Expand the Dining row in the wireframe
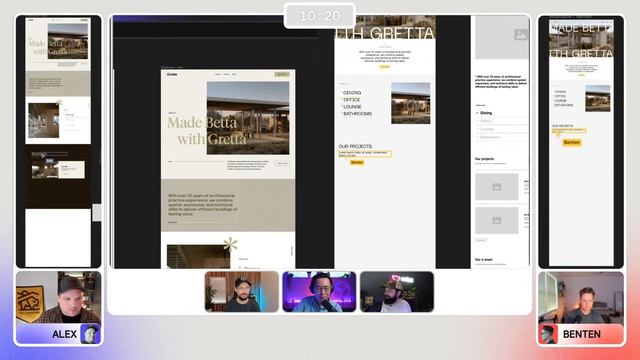 tap(502, 113)
